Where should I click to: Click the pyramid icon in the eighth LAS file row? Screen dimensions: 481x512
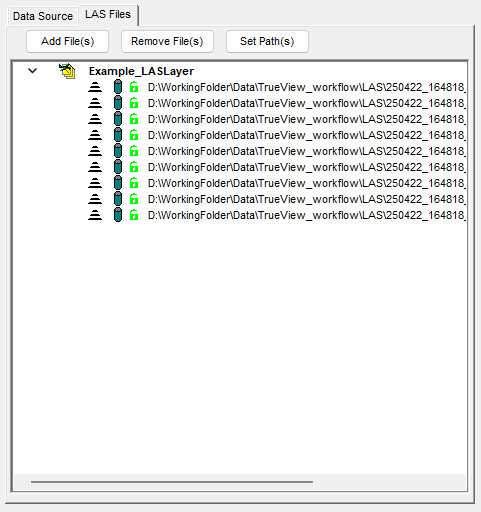[95, 199]
